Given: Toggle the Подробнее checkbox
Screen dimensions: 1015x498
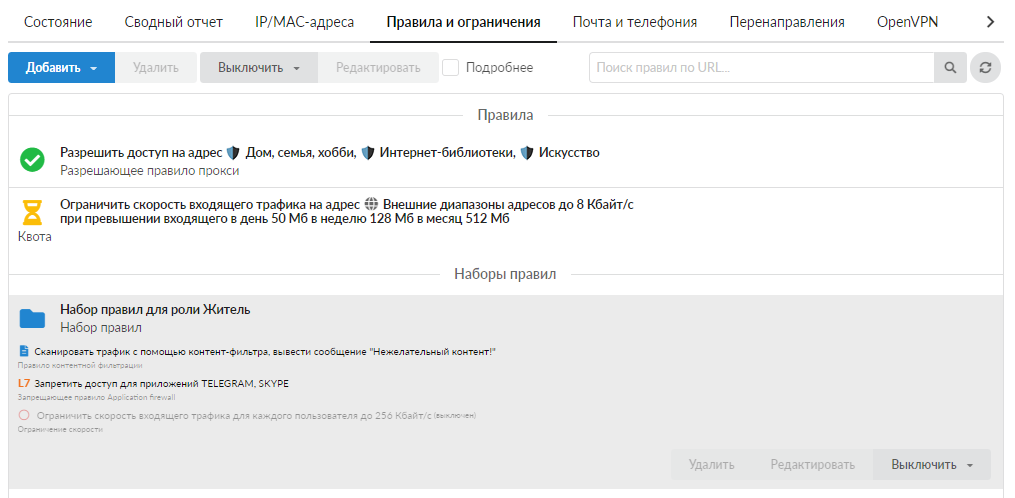Looking at the screenshot, I should pyautogui.click(x=451, y=68).
